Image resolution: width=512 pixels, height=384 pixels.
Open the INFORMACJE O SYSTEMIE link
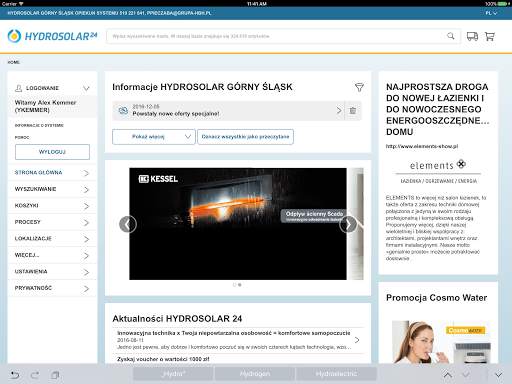click(x=39, y=125)
